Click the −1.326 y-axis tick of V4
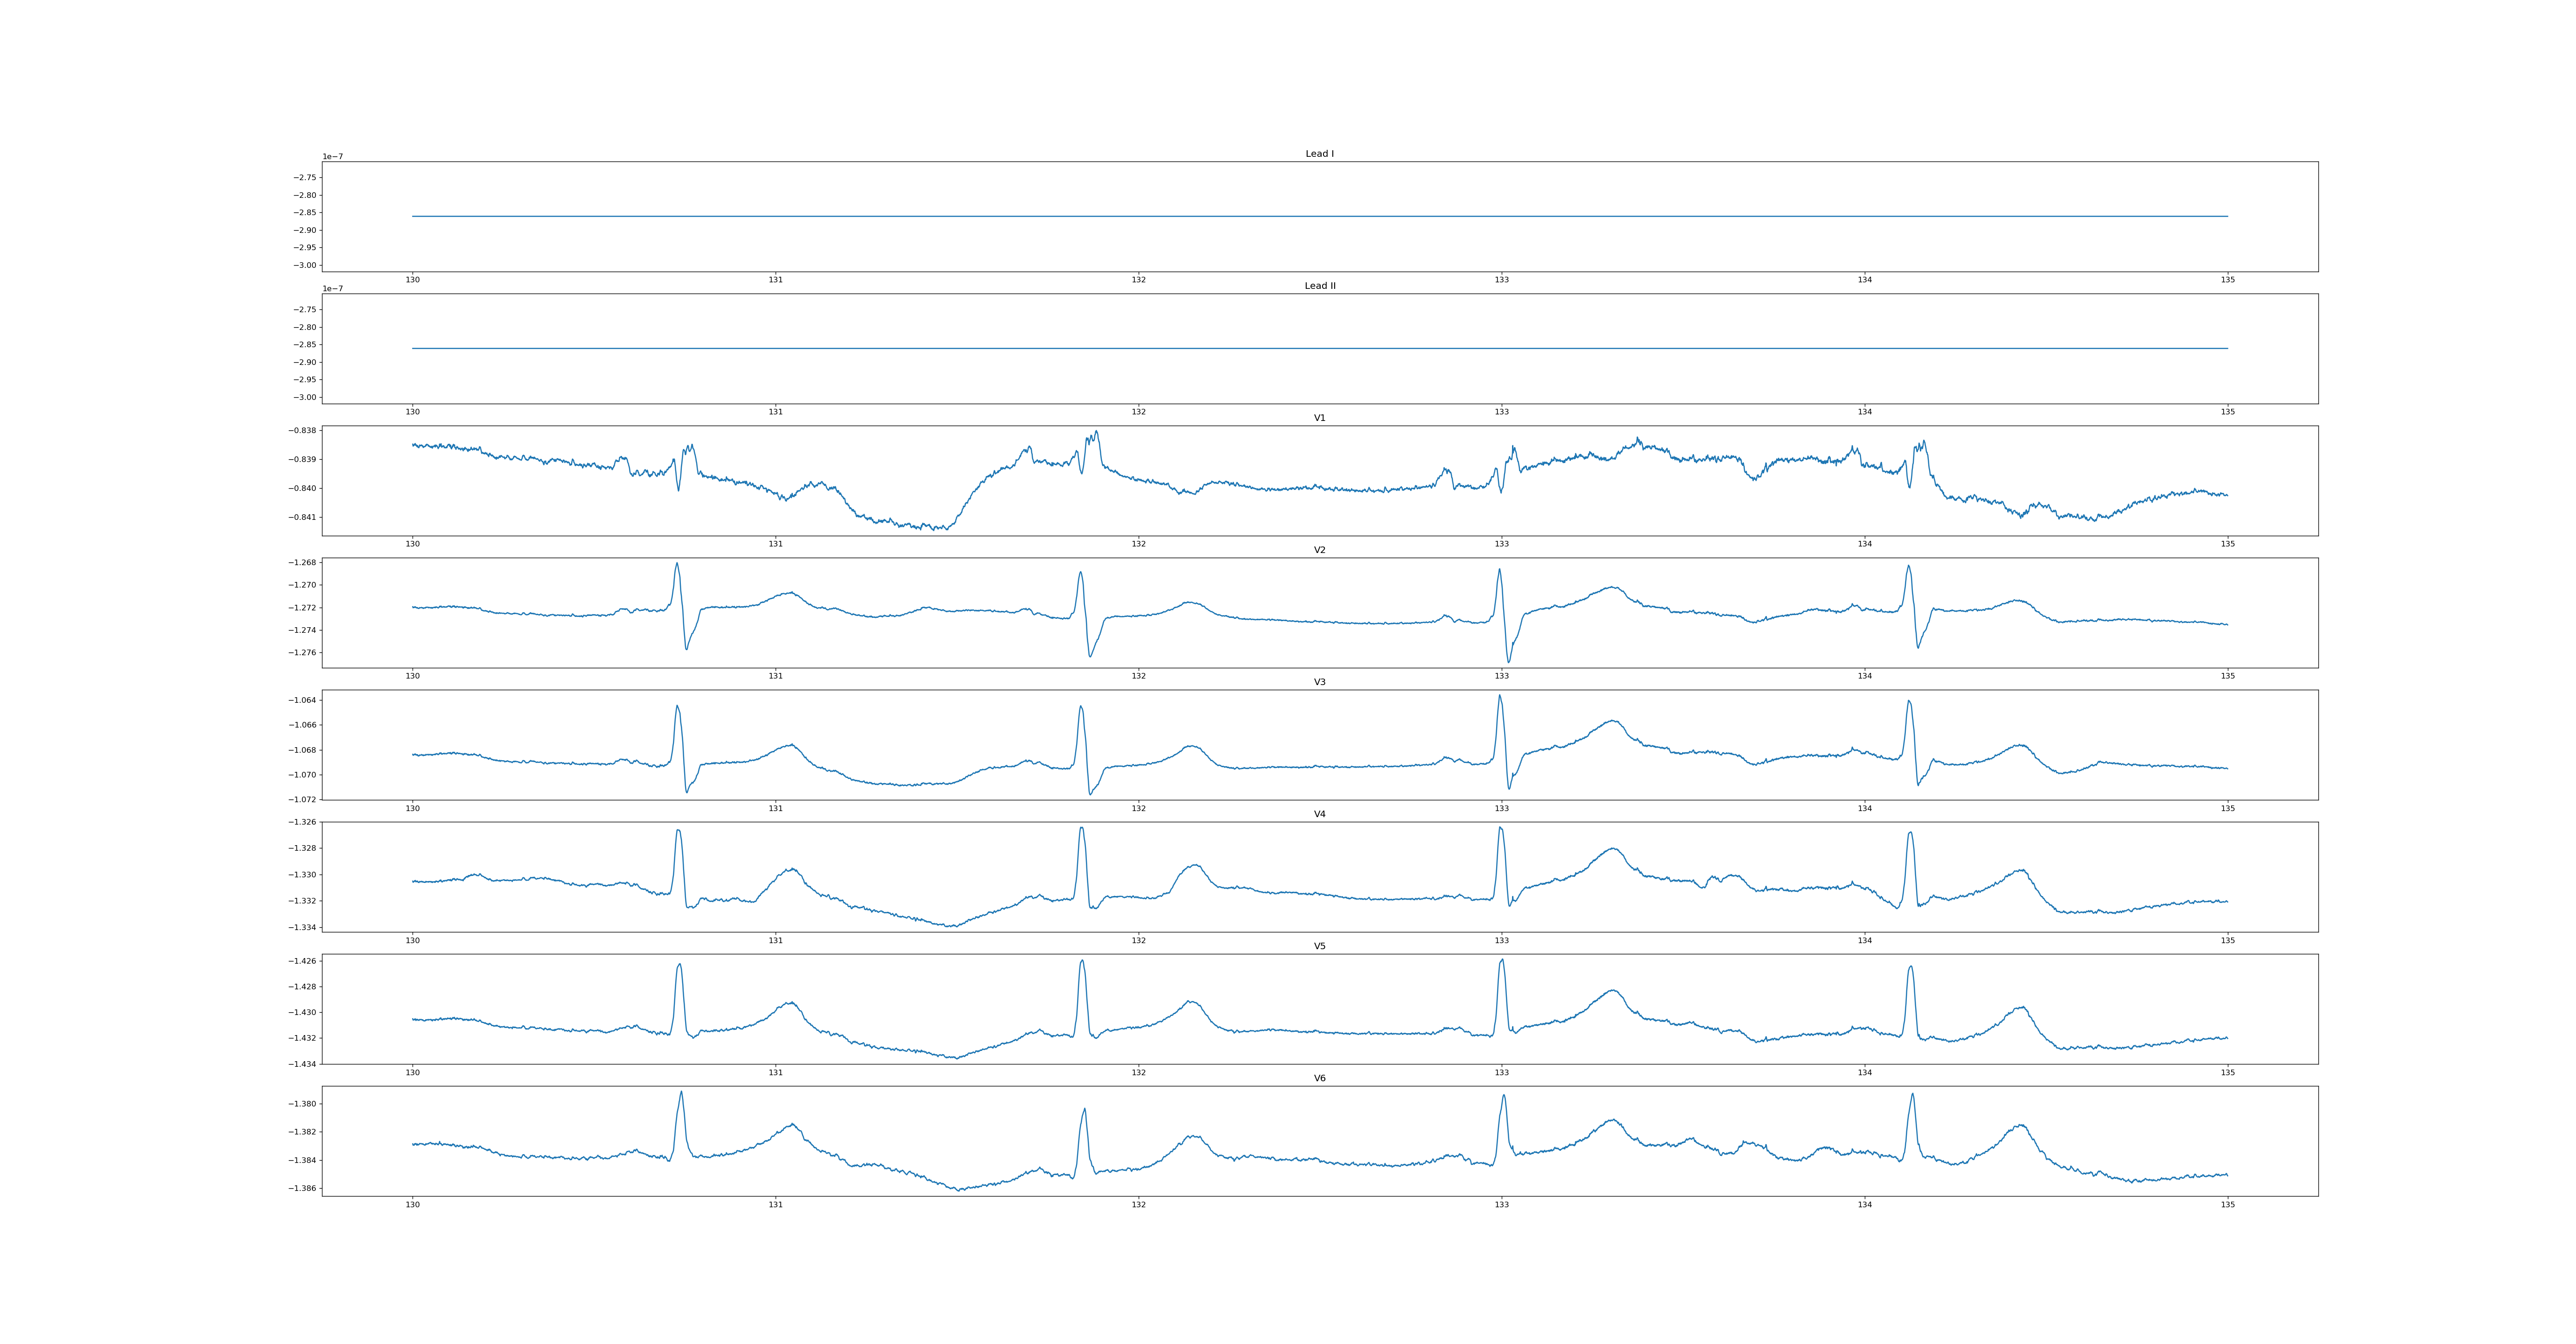This screenshot has height=1344, width=2576. (x=303, y=822)
